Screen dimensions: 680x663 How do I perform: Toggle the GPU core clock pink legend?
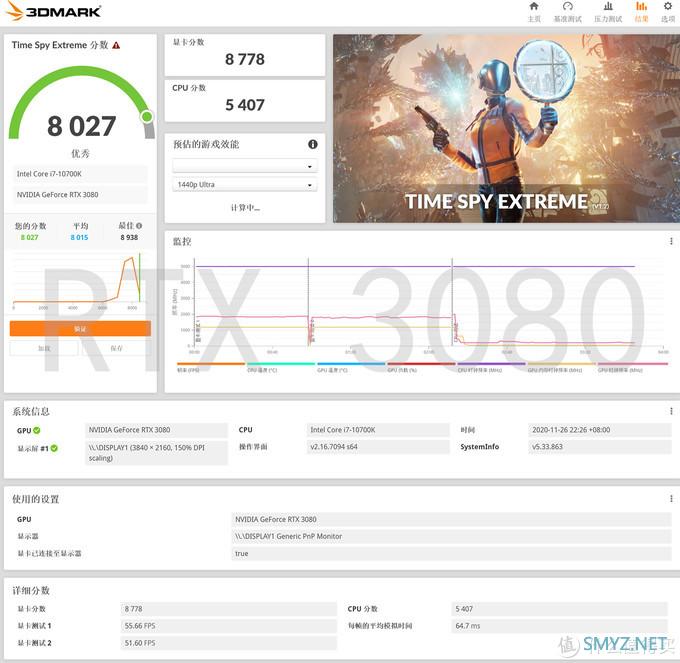[632, 367]
